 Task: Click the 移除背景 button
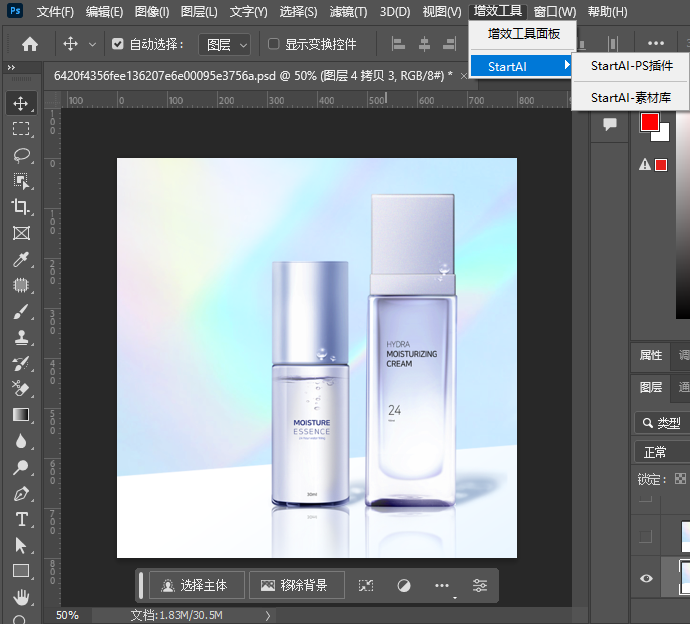[297, 585]
